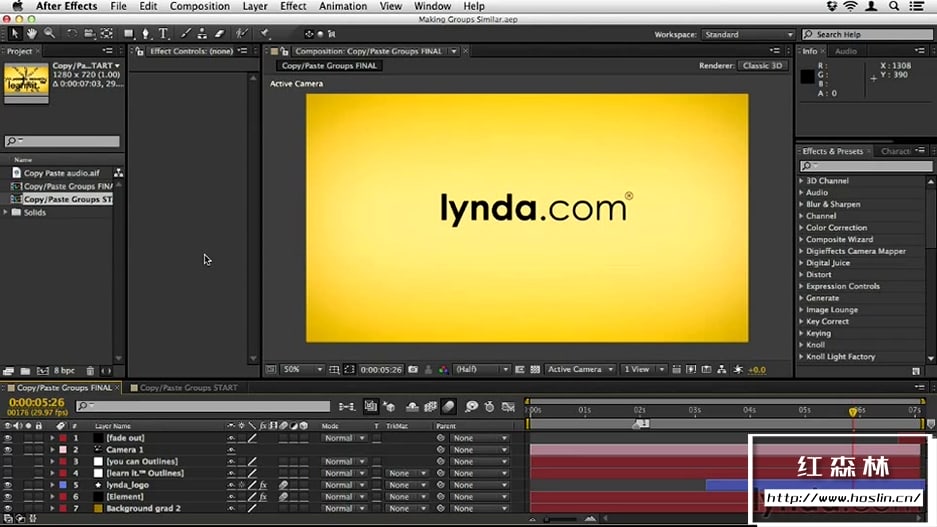
Task: Select the Selection arrow tool
Action: tap(15, 34)
